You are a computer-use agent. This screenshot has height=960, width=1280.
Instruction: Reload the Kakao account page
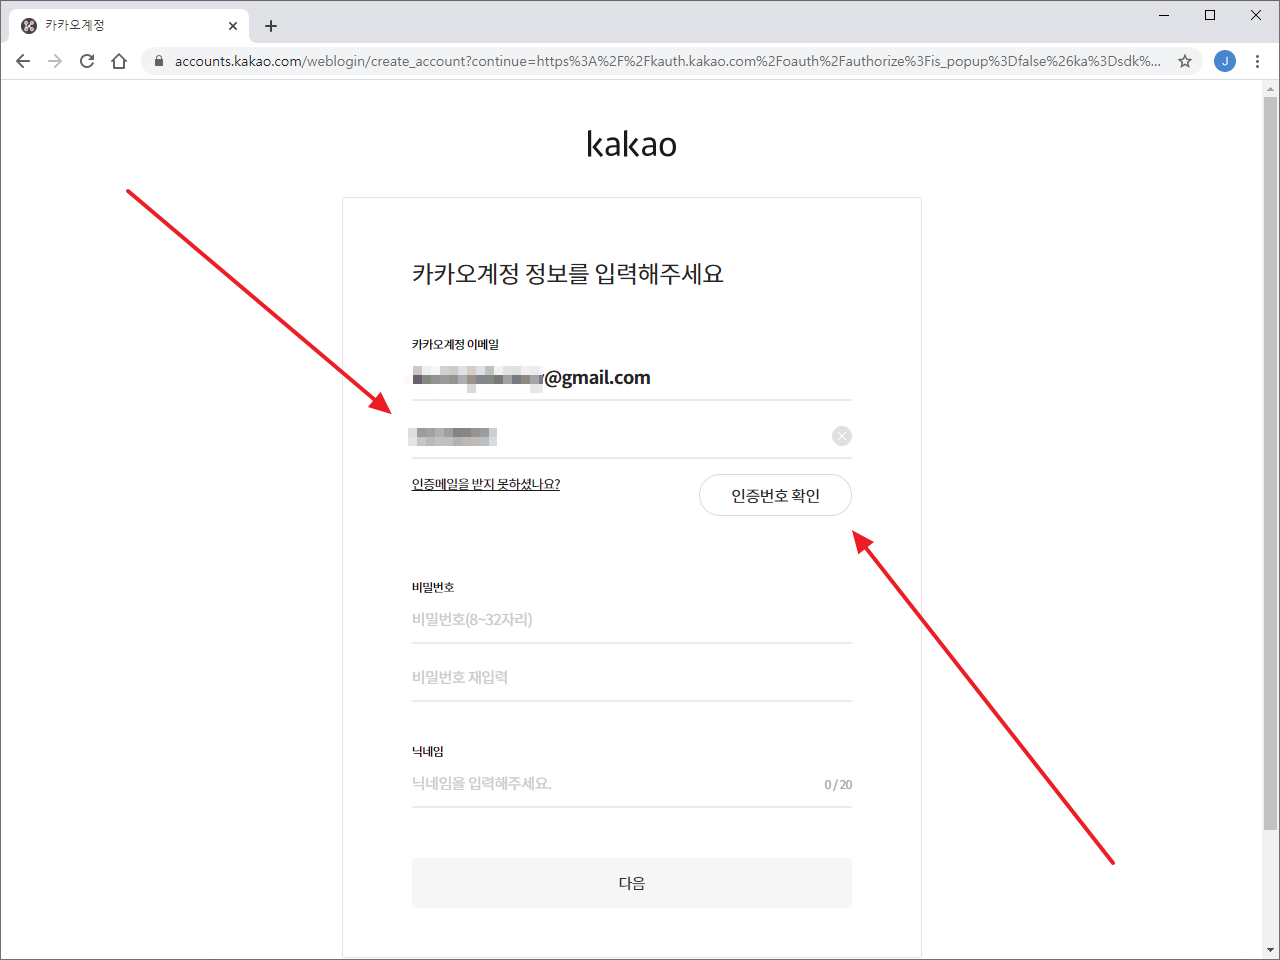[x=87, y=61]
